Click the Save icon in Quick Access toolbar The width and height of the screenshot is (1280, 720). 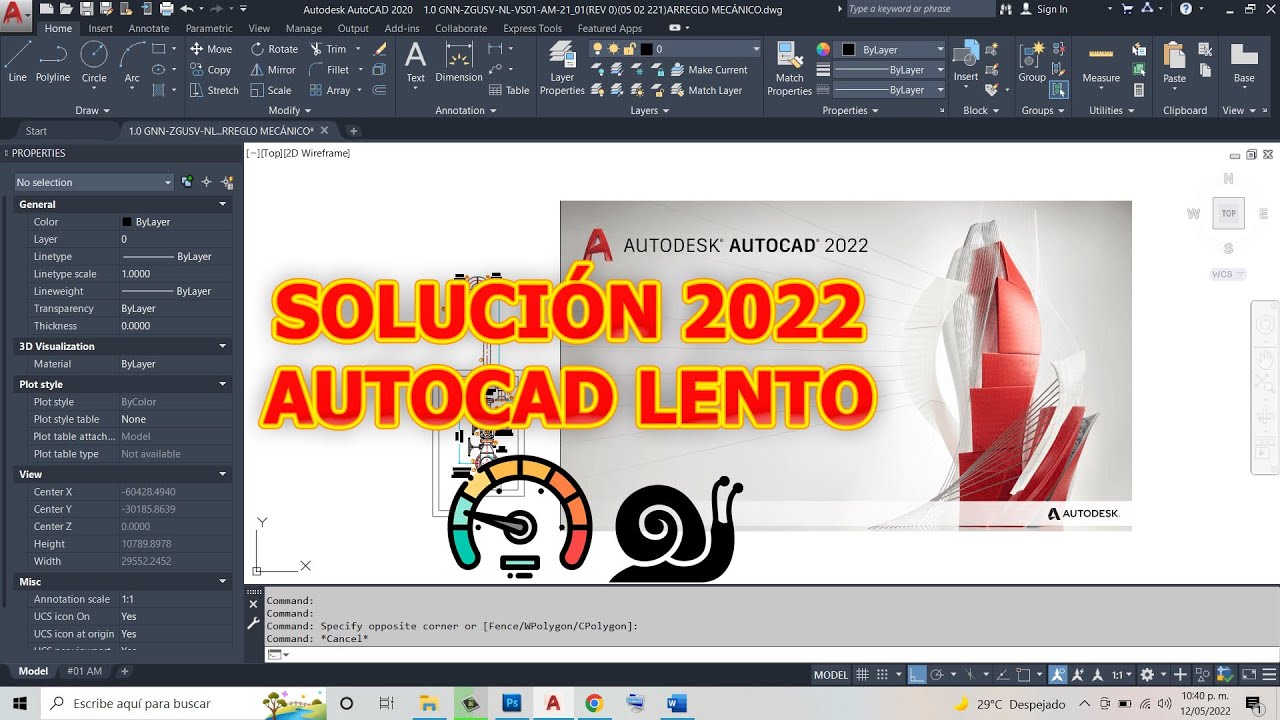pyautogui.click(x=88, y=9)
